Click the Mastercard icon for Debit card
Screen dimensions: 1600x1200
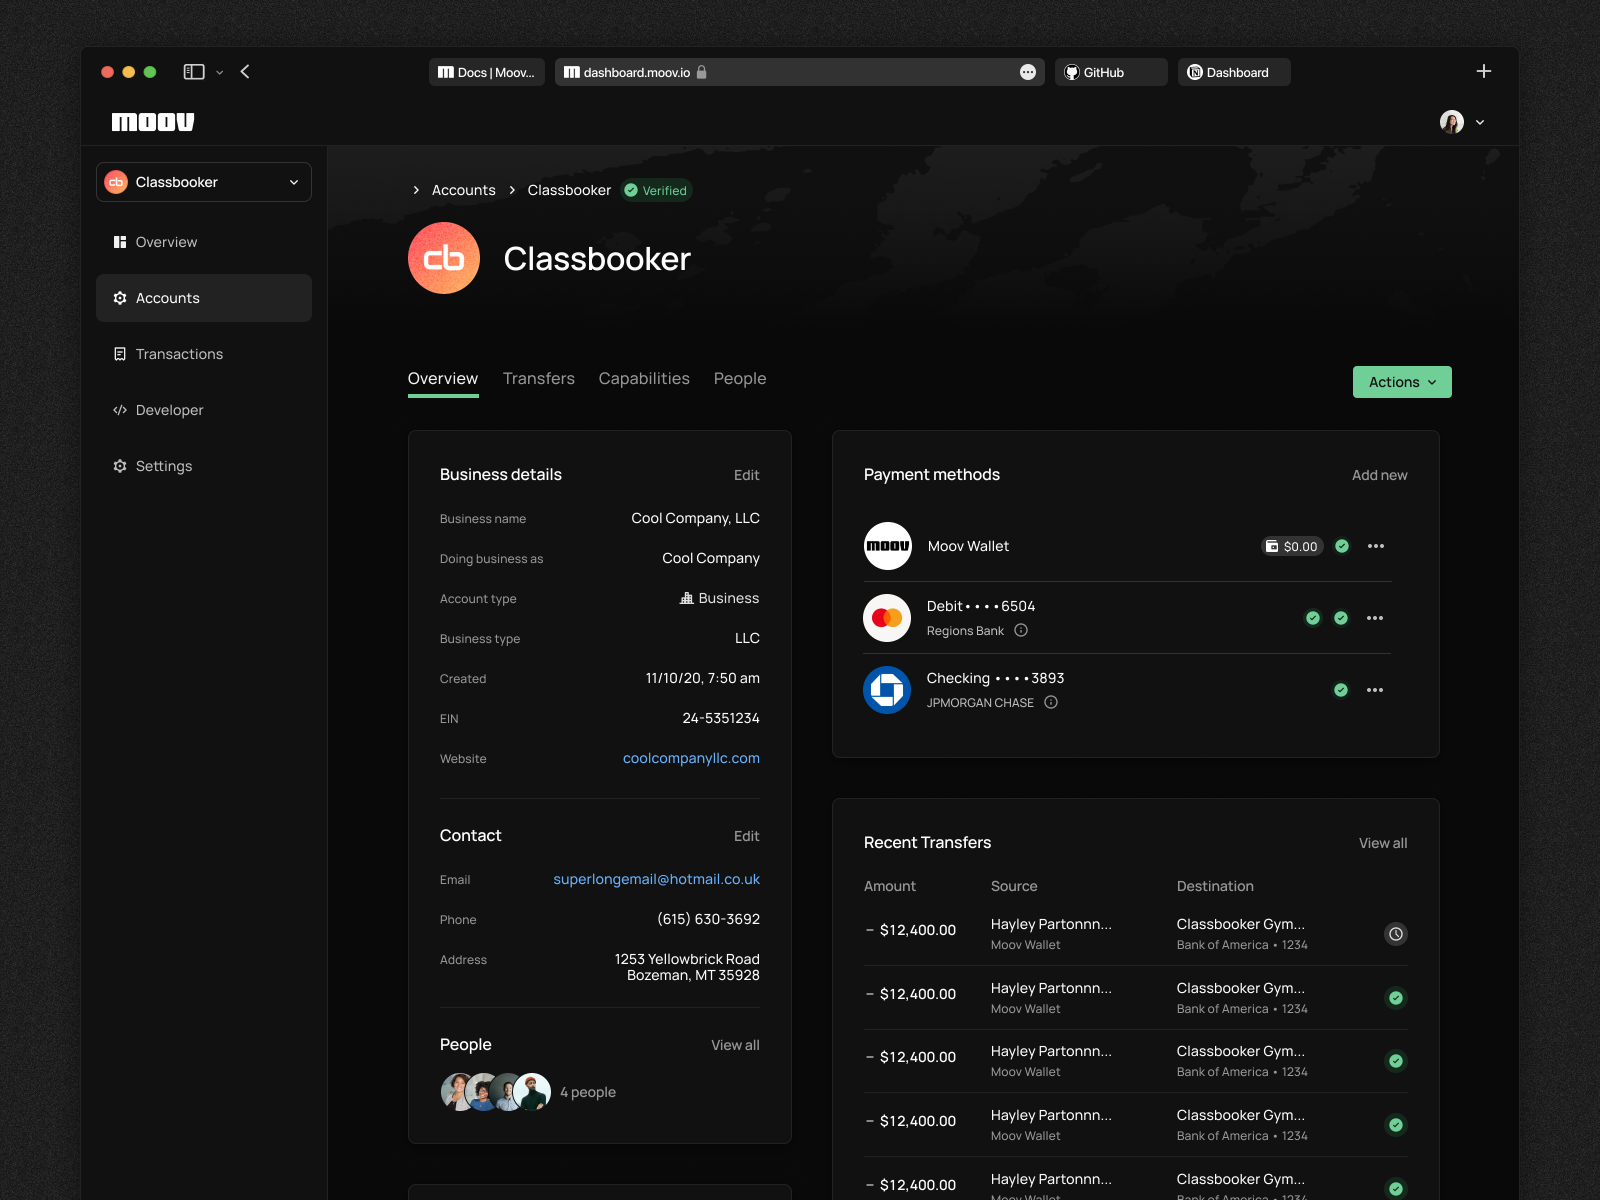point(887,618)
